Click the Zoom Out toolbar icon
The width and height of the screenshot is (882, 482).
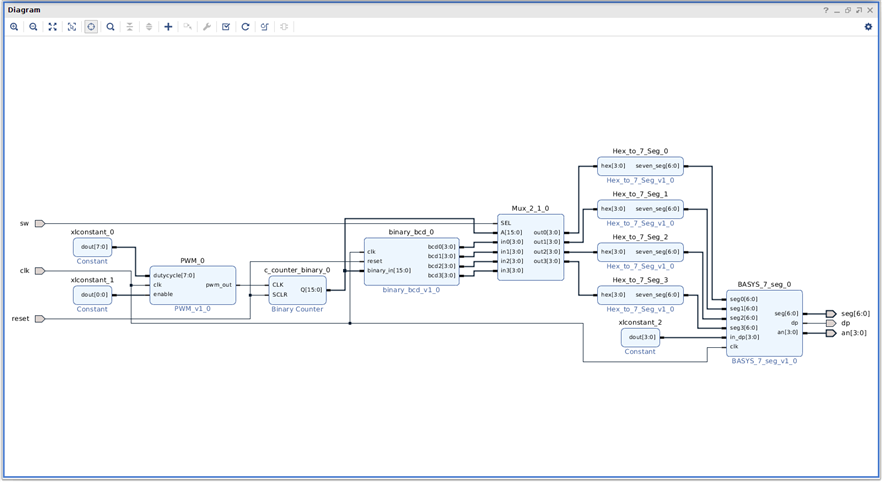point(33,27)
